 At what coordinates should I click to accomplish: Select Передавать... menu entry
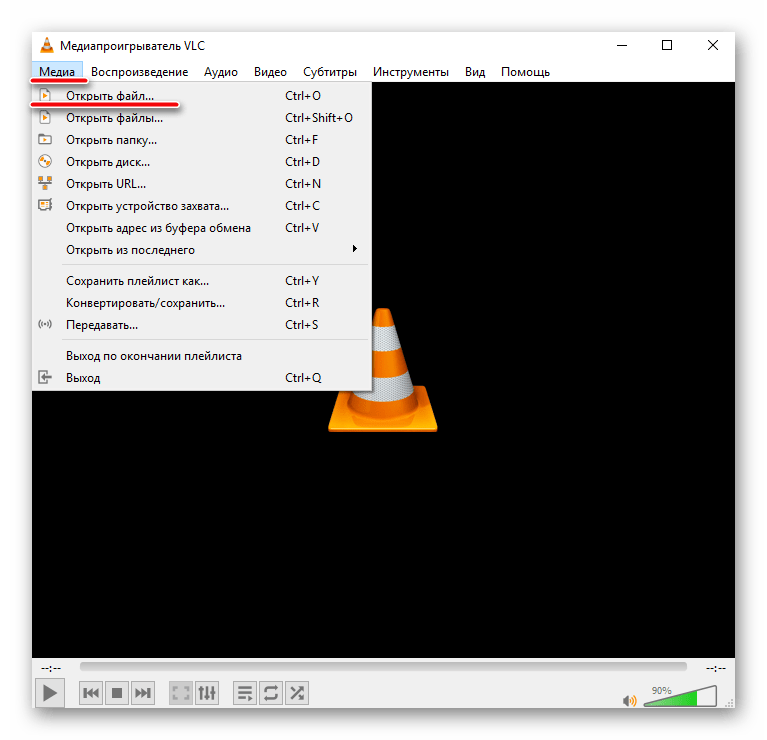coord(202,325)
